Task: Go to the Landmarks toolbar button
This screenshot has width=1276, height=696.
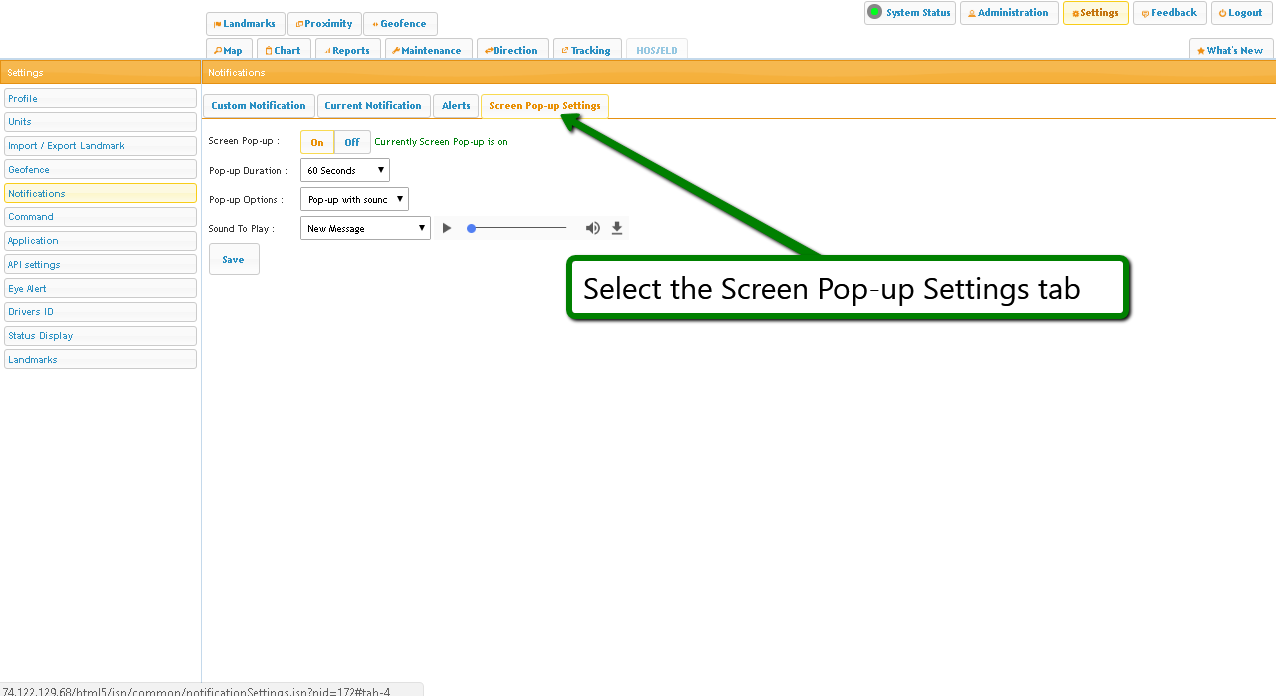Action: [245, 24]
